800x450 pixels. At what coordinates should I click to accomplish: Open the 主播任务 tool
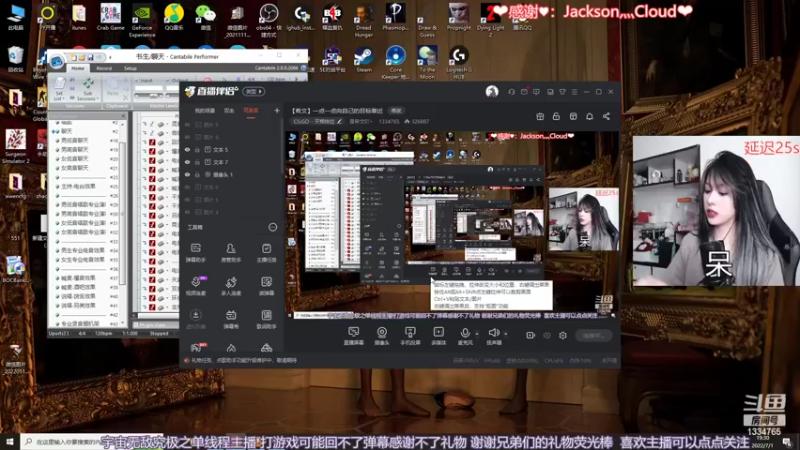[266, 253]
